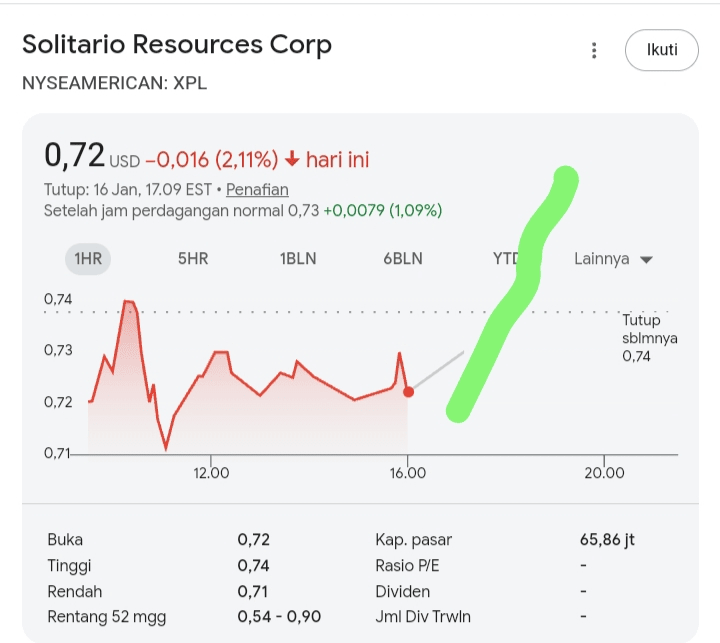Select the YTD range tab
The width and height of the screenshot is (720, 643).
tap(506, 259)
